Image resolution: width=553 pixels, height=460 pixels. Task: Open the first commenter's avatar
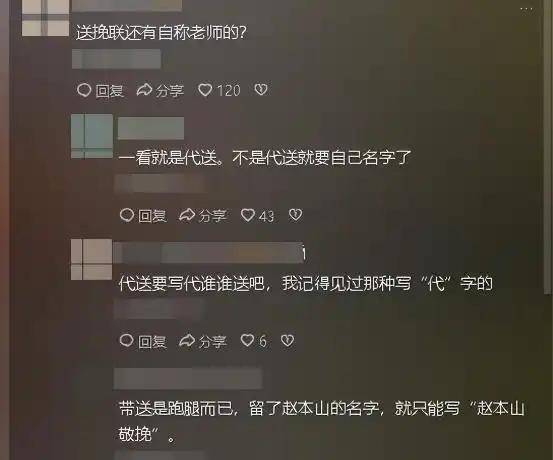[x=45, y=18]
